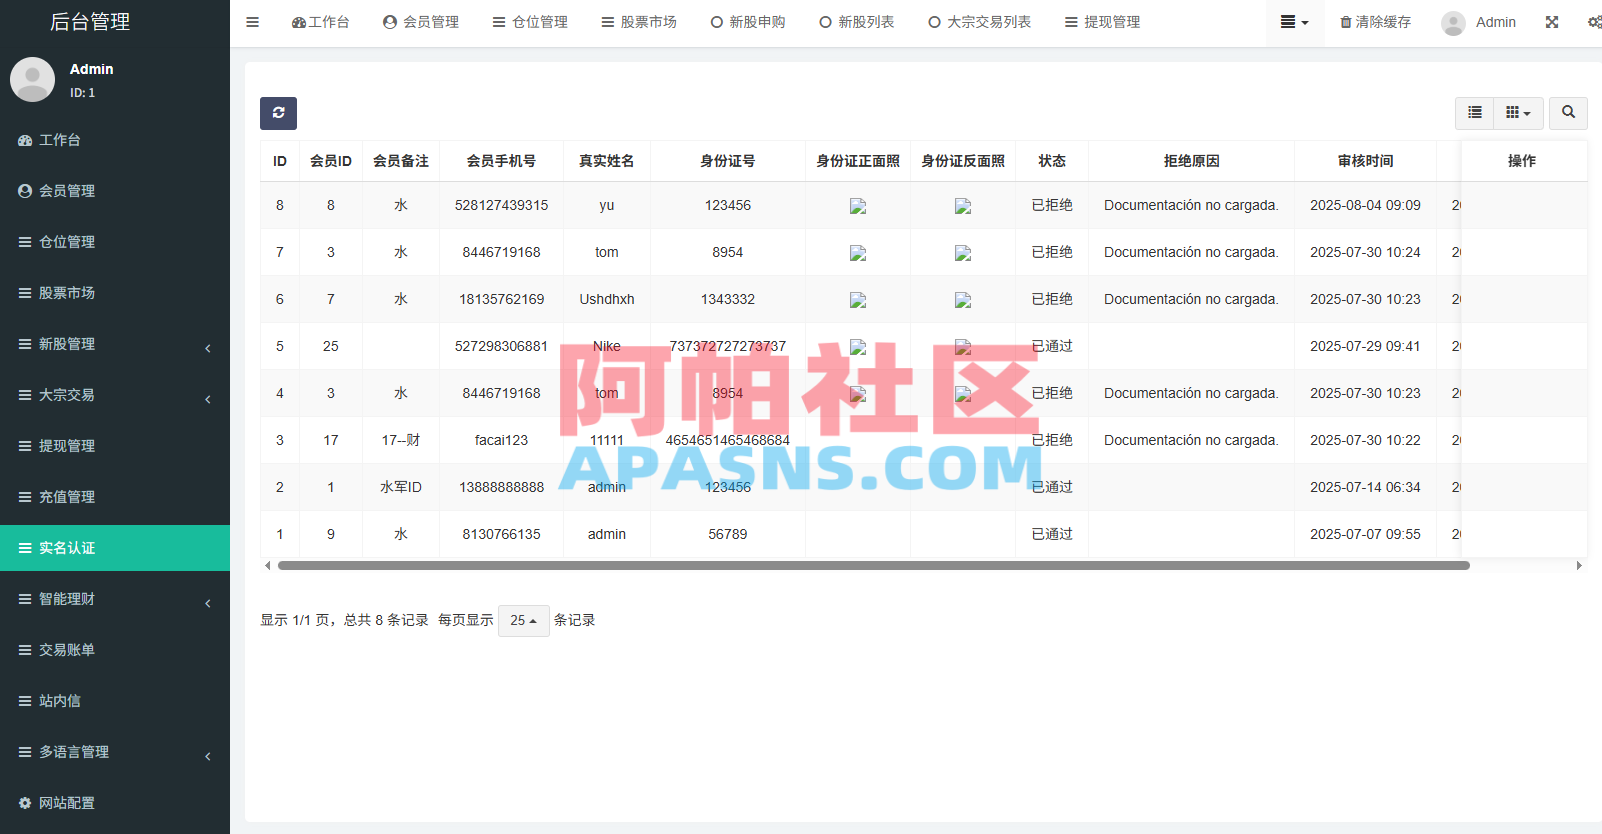Toggle the sidebar with the hamburger icon
1602x834 pixels.
pos(252,22)
